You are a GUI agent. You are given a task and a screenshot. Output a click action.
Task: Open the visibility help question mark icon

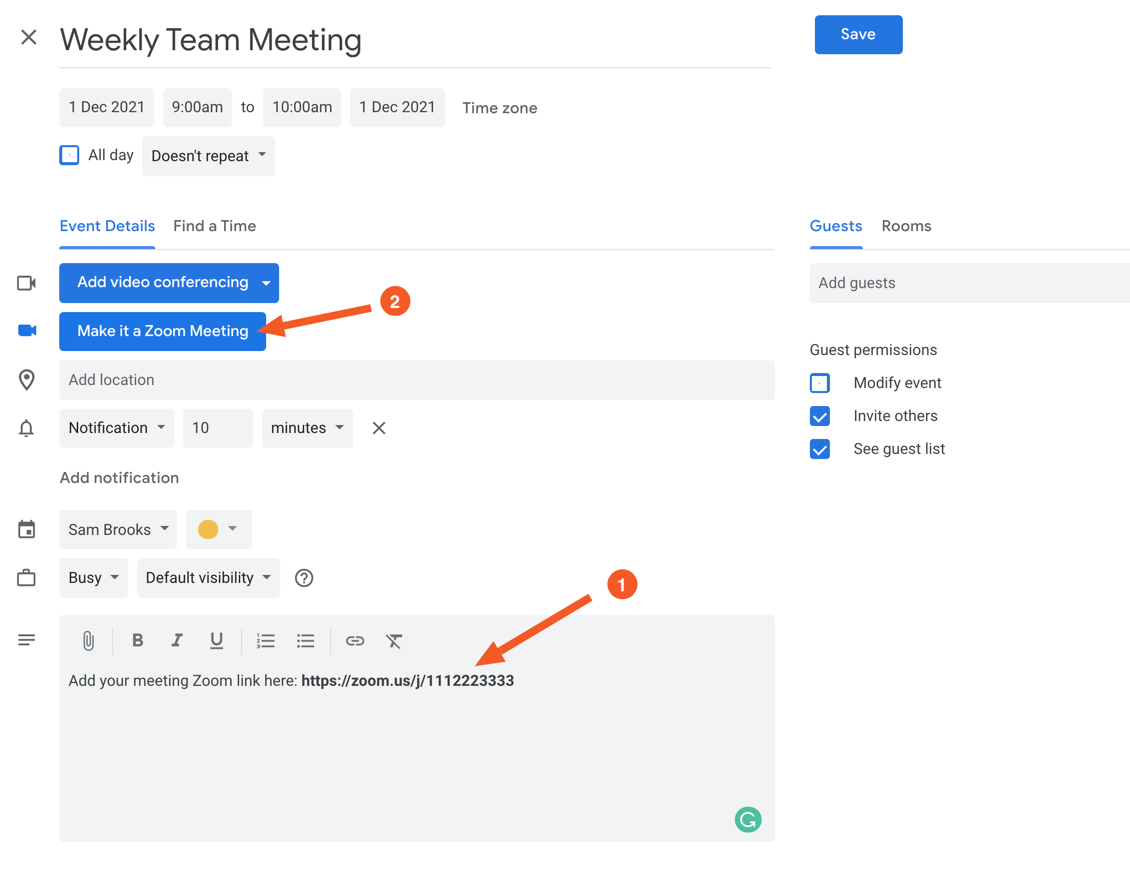[x=304, y=578]
